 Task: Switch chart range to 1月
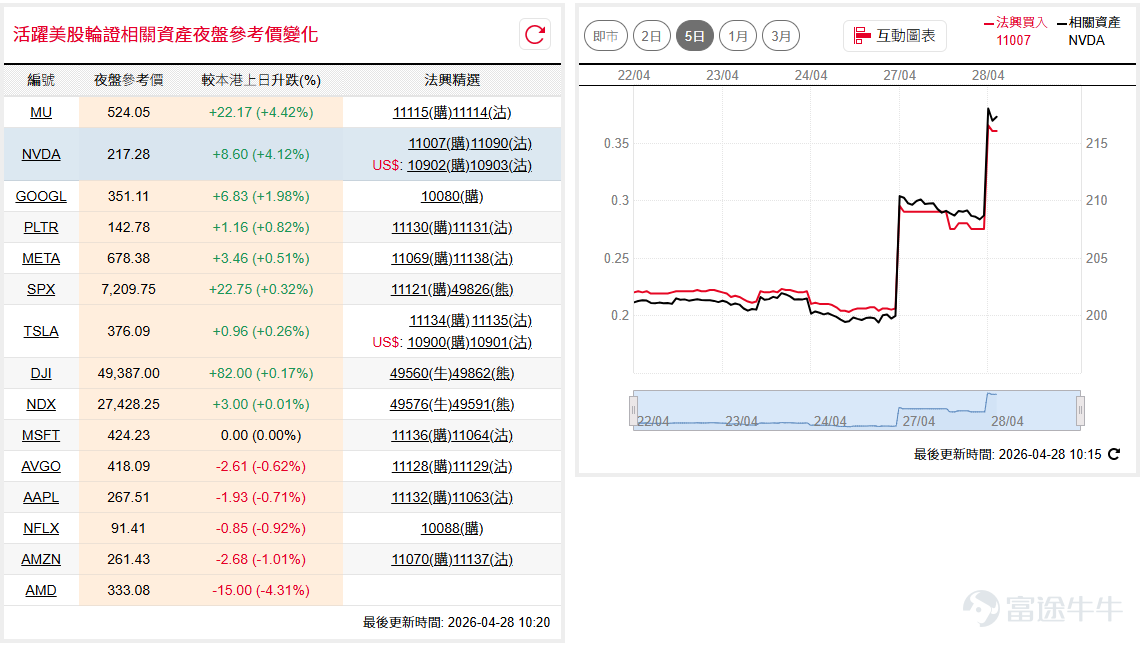(x=738, y=36)
